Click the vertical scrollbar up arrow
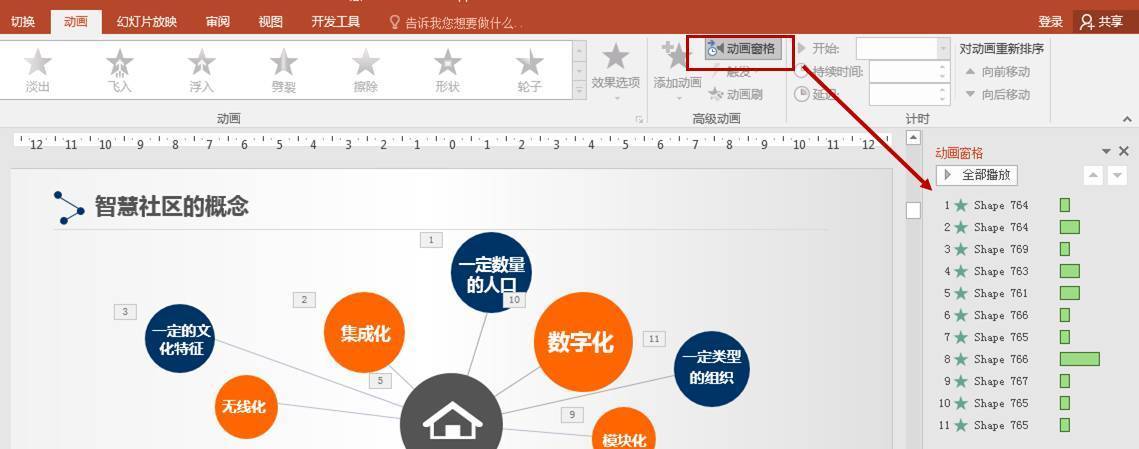 pyautogui.click(x=913, y=138)
